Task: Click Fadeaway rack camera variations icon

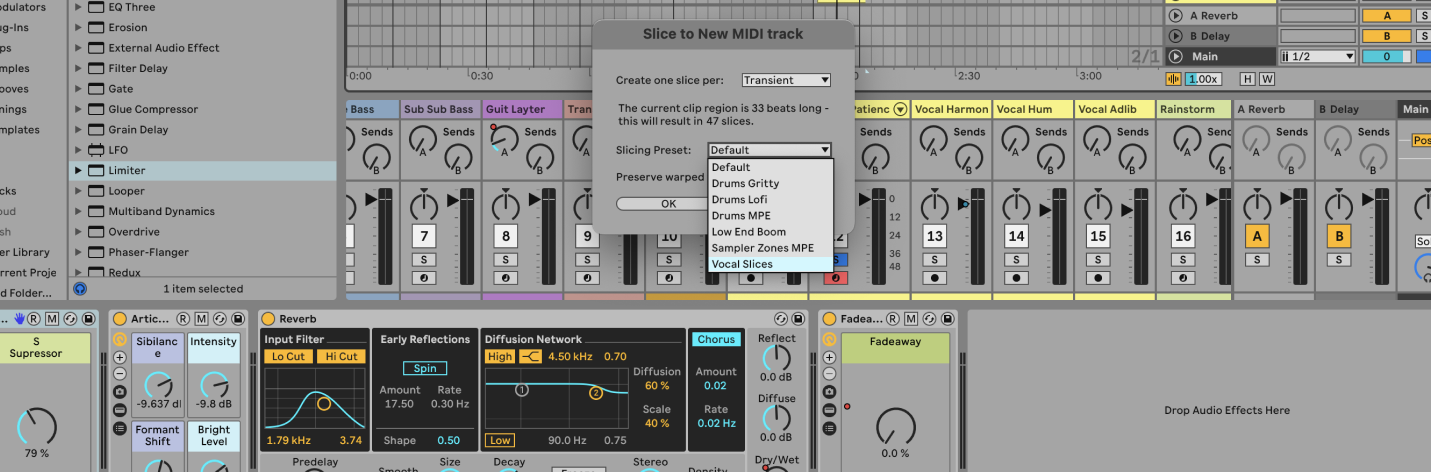Action: 829,393
